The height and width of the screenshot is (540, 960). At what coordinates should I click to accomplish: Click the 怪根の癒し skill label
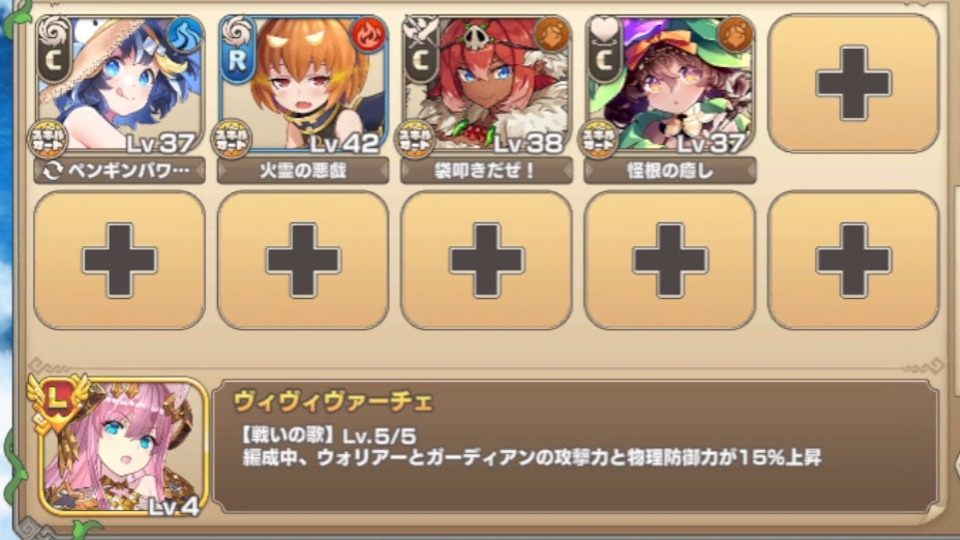670,170
